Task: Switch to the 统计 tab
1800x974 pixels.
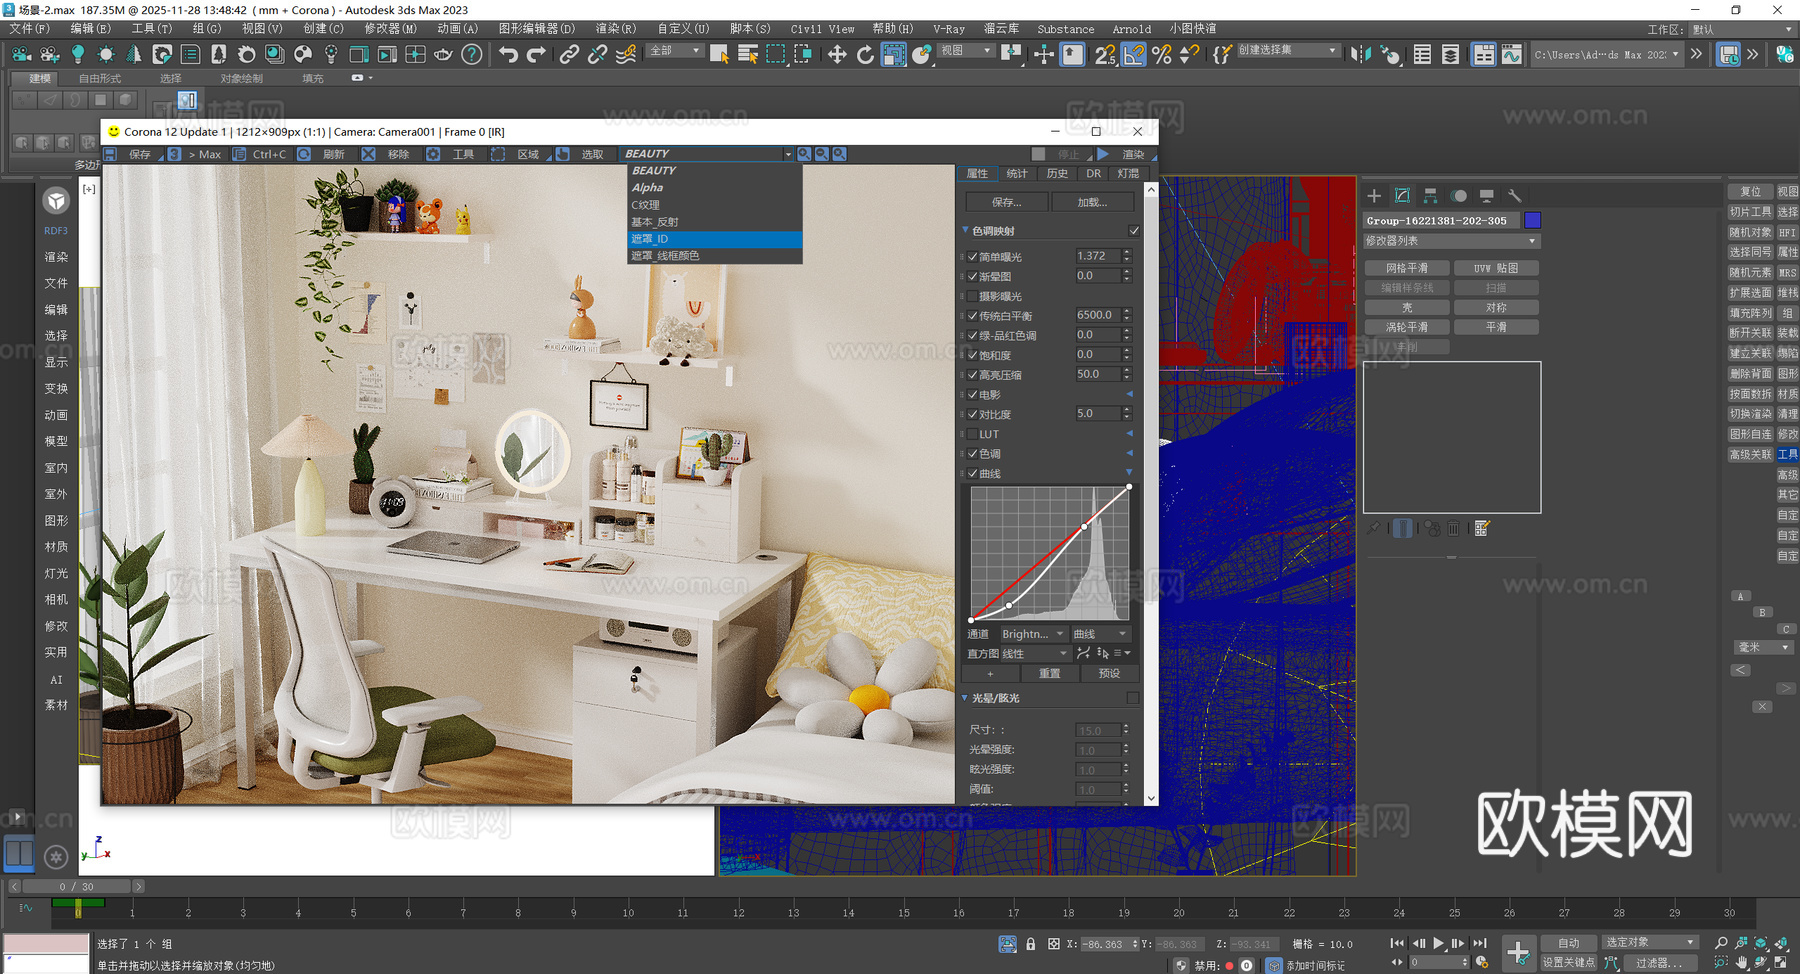Action: click(x=1017, y=173)
